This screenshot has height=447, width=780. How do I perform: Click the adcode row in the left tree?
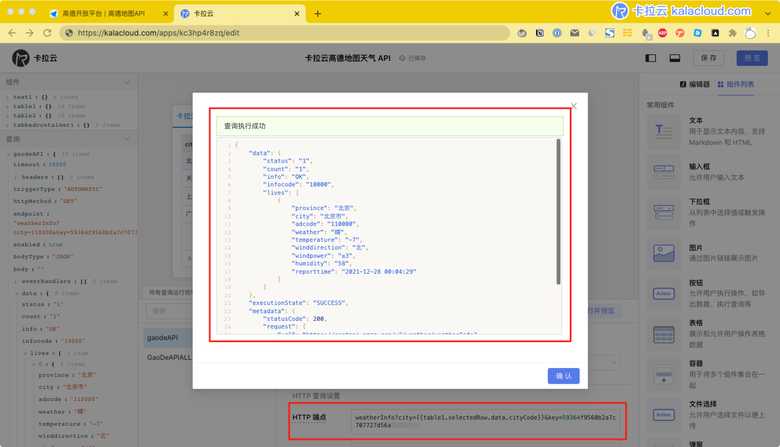click(68, 399)
